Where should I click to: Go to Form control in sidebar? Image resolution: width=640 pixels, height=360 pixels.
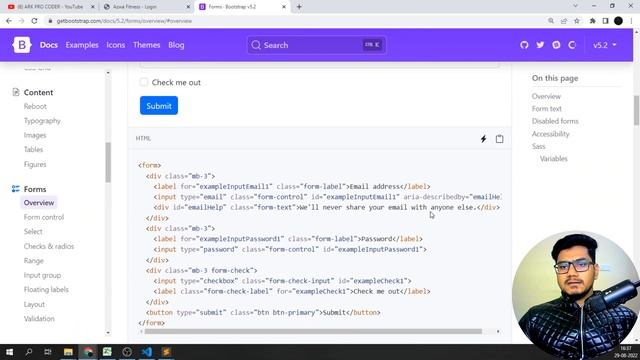click(x=44, y=217)
